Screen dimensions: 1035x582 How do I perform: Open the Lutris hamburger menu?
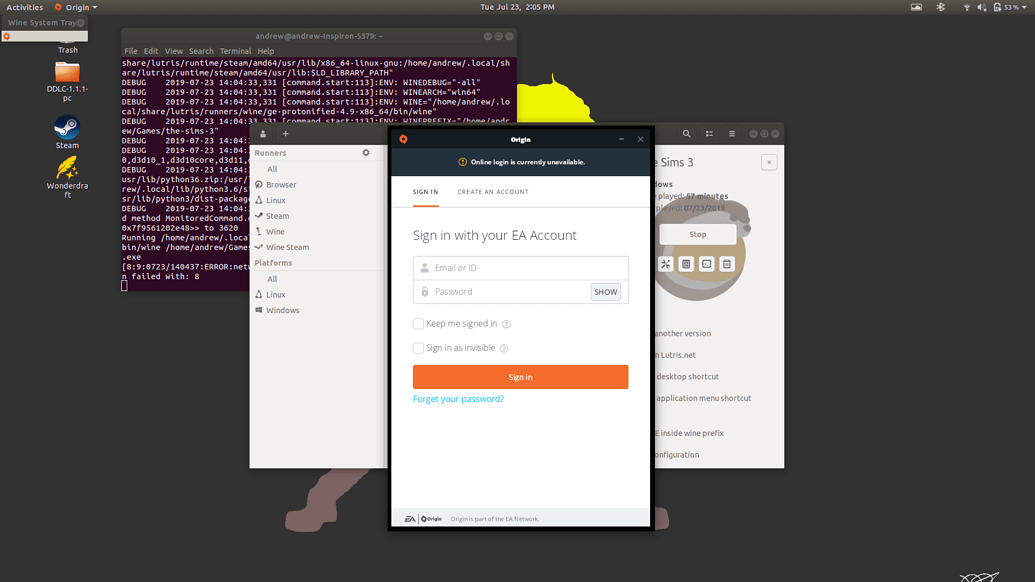pos(731,134)
